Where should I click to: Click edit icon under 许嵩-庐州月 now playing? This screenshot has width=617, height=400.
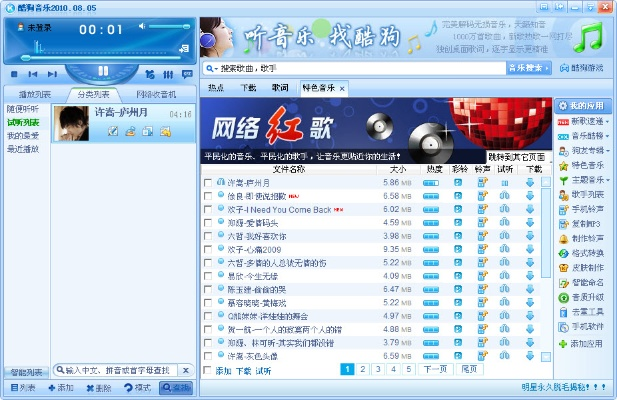pos(113,131)
